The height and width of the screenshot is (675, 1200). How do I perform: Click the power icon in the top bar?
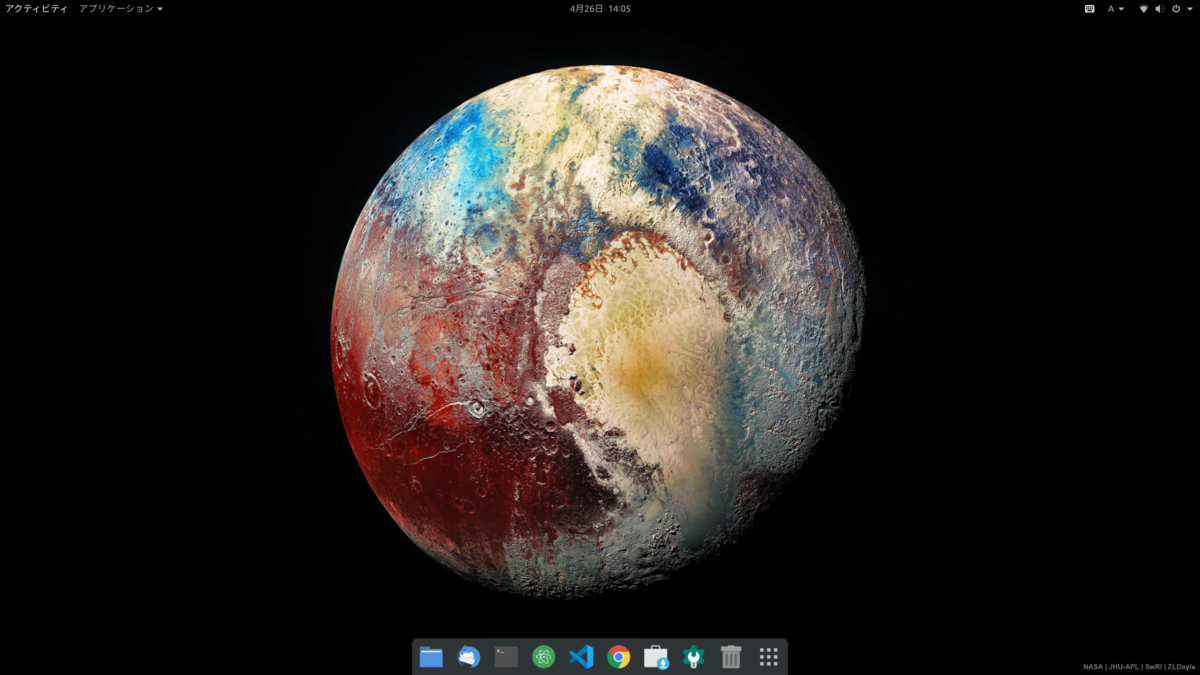click(1176, 8)
